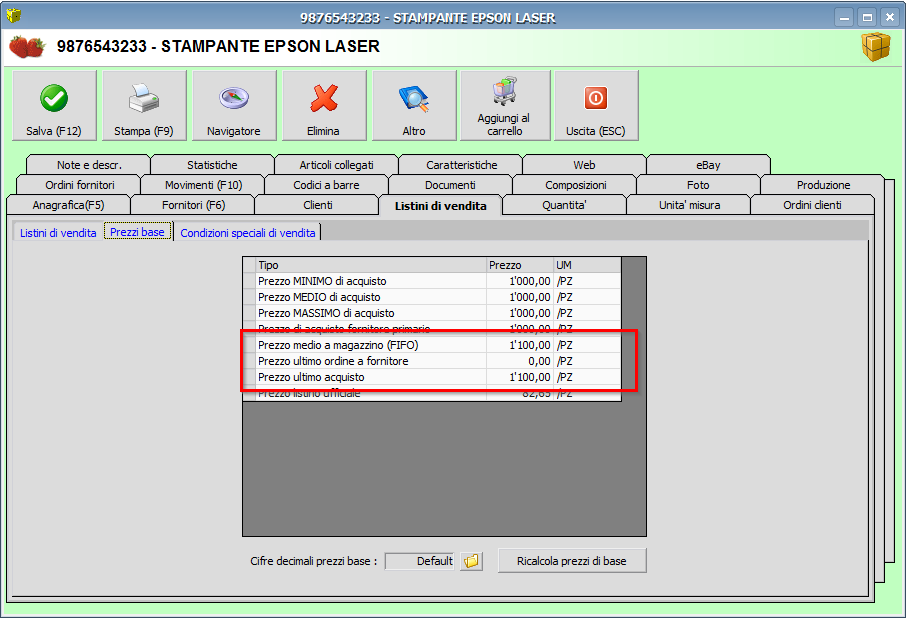Switch to Unita' misura tab
This screenshot has height=618, width=906.
(x=689, y=205)
